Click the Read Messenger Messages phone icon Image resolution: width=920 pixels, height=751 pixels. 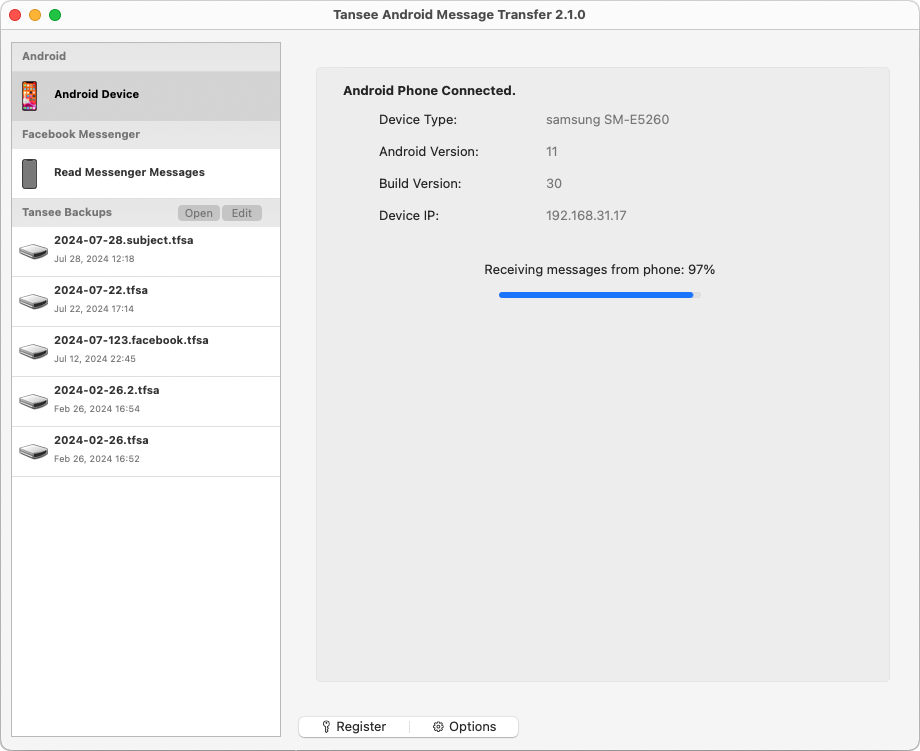(29, 174)
